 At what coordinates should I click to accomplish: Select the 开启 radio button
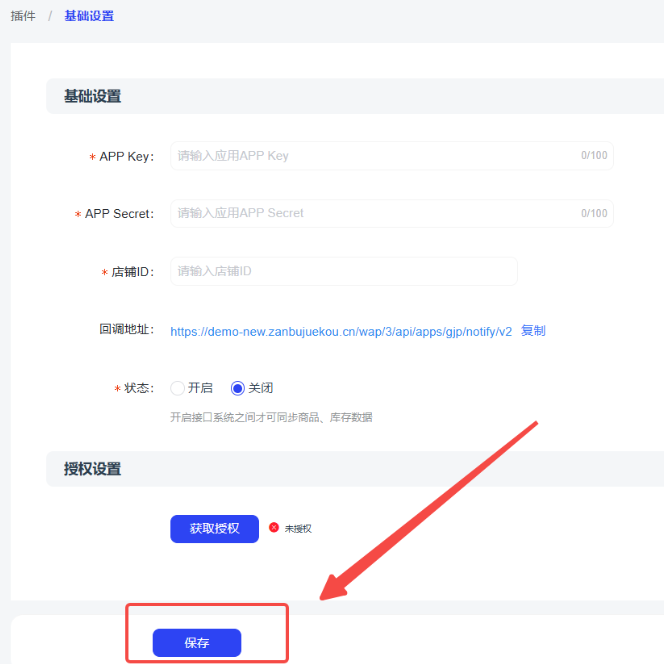tap(178, 388)
